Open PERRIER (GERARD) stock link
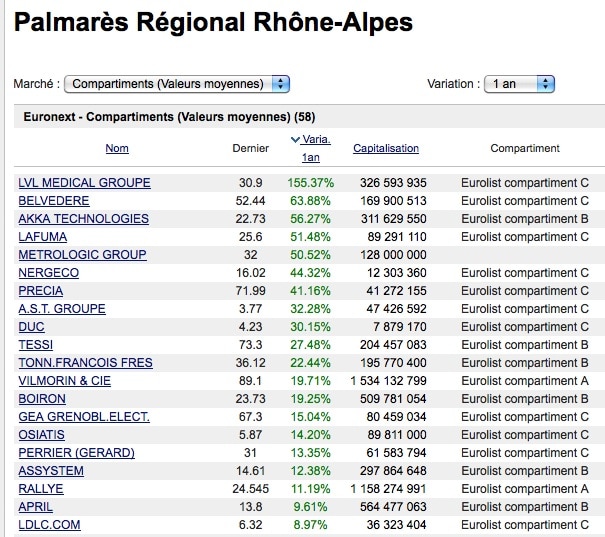 click(76, 453)
